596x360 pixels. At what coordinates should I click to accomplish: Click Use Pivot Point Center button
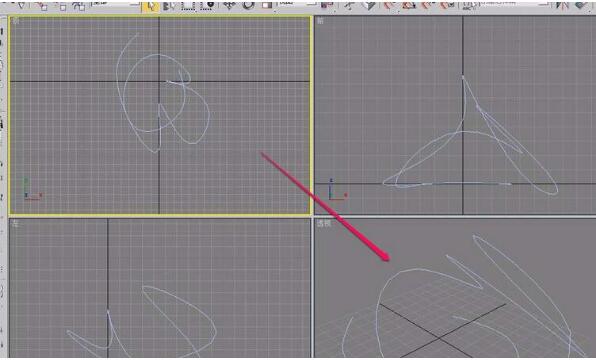pyautogui.click(x=327, y=6)
